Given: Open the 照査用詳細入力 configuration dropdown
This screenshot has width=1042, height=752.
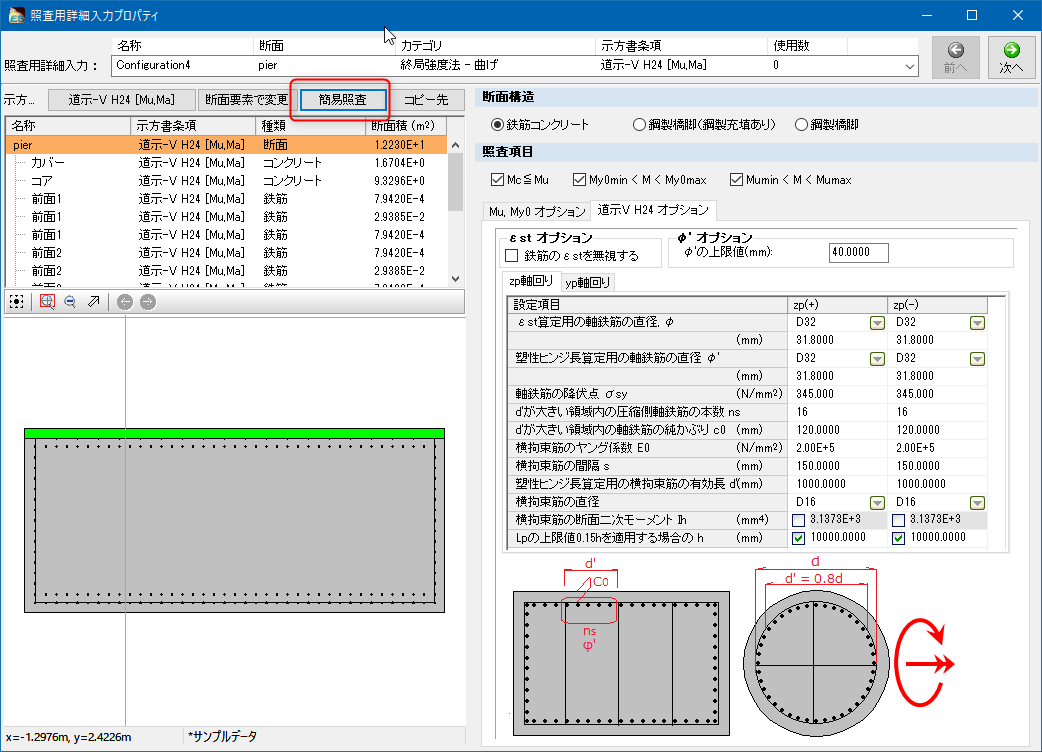Looking at the screenshot, I should [x=909, y=66].
